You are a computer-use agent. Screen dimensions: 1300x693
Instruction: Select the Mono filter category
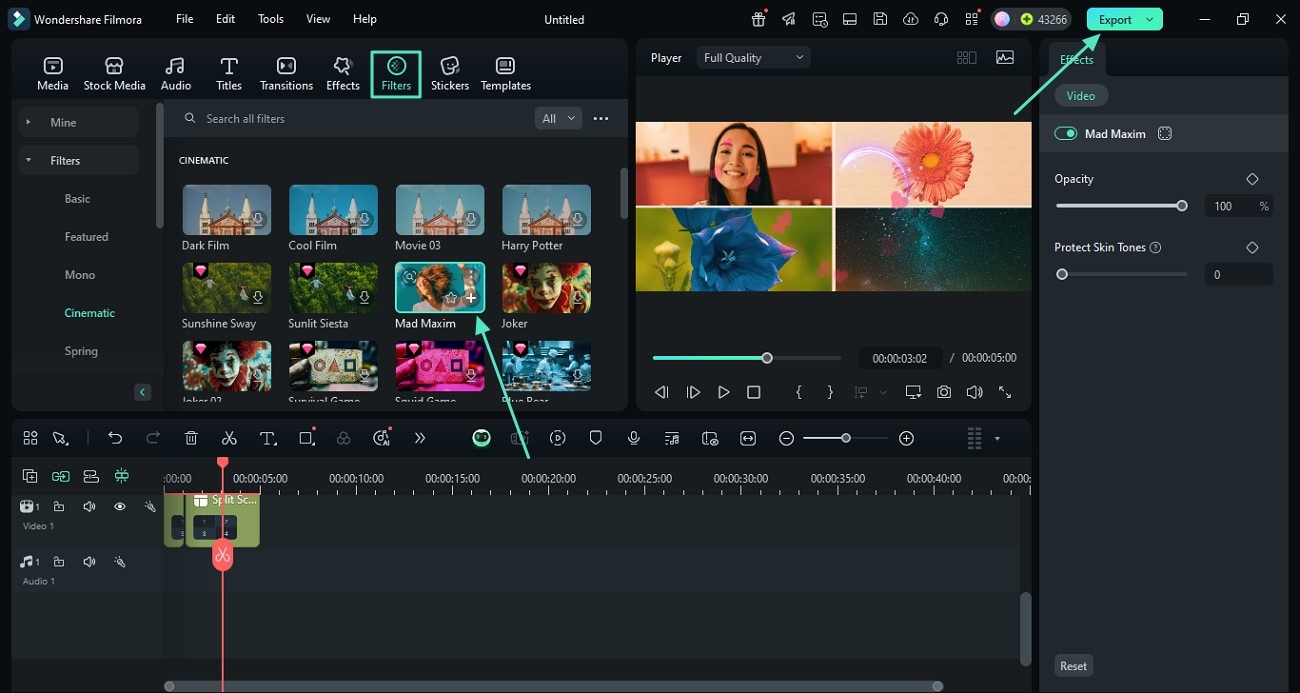[80, 275]
